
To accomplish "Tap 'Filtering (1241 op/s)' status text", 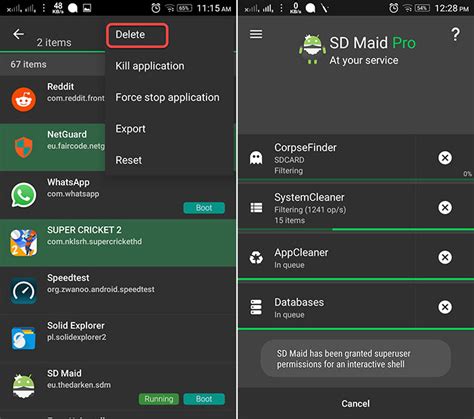I will [x=310, y=210].
